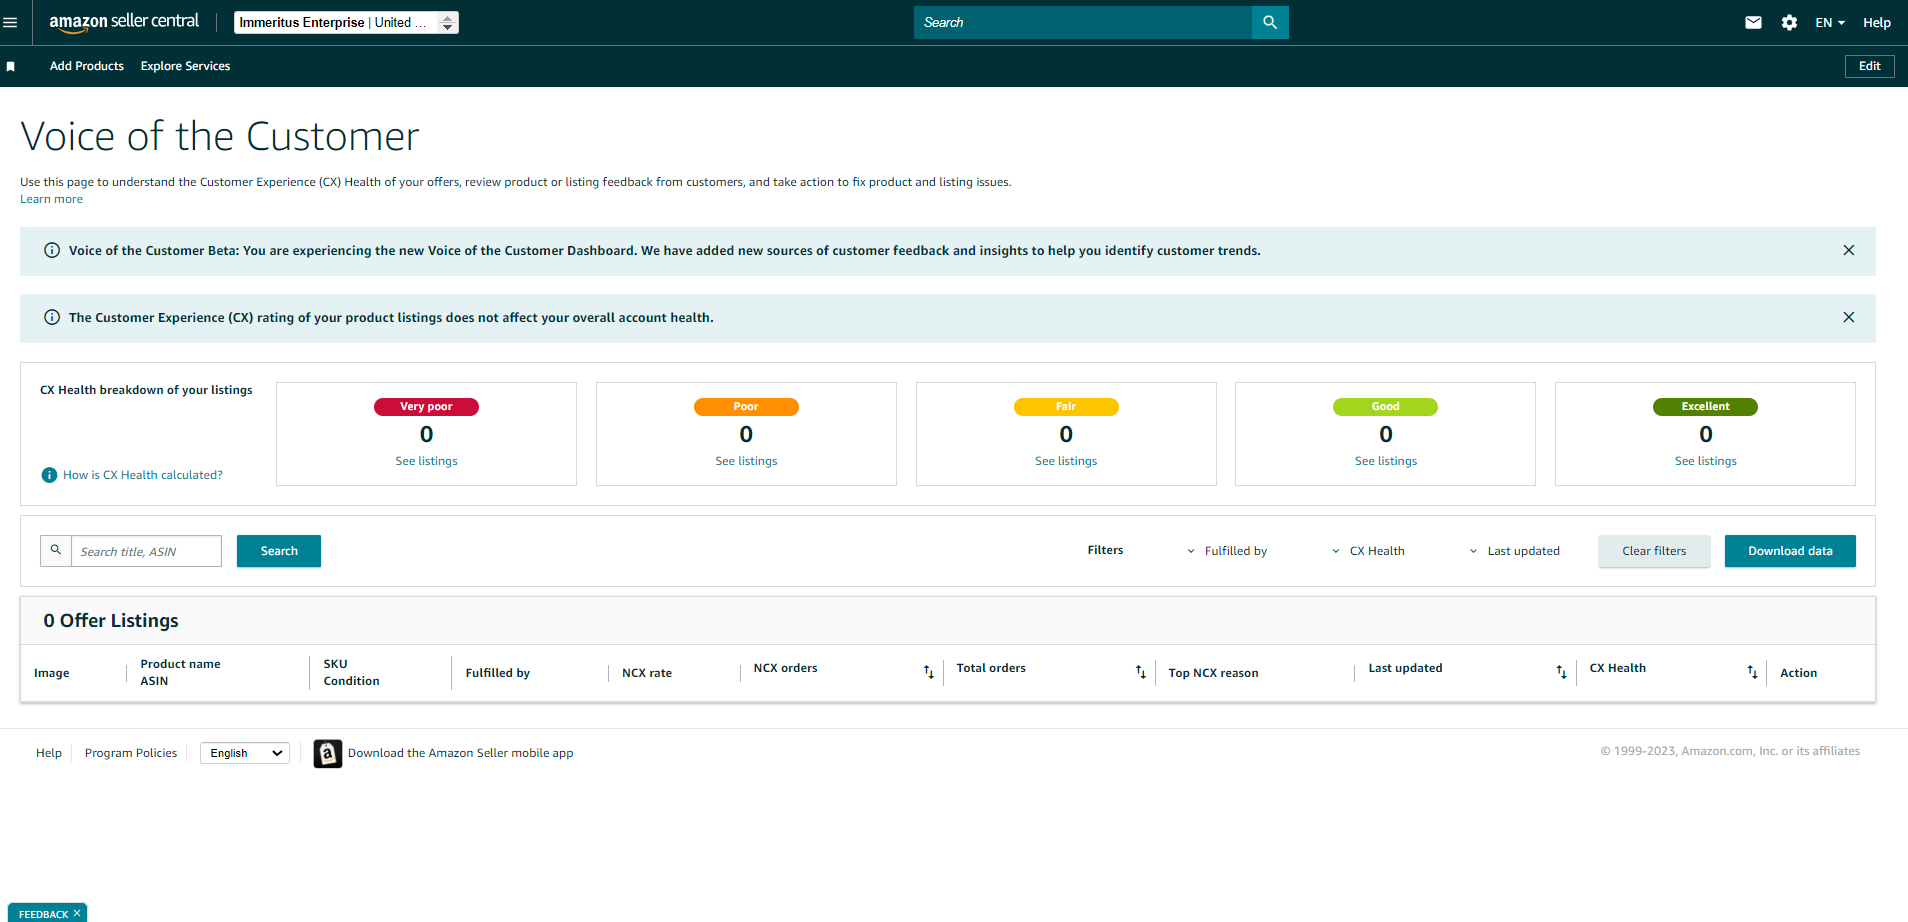Click the bookmark icon in favorites bar
Viewport: 1908px width, 922px height.
click(x=11, y=66)
